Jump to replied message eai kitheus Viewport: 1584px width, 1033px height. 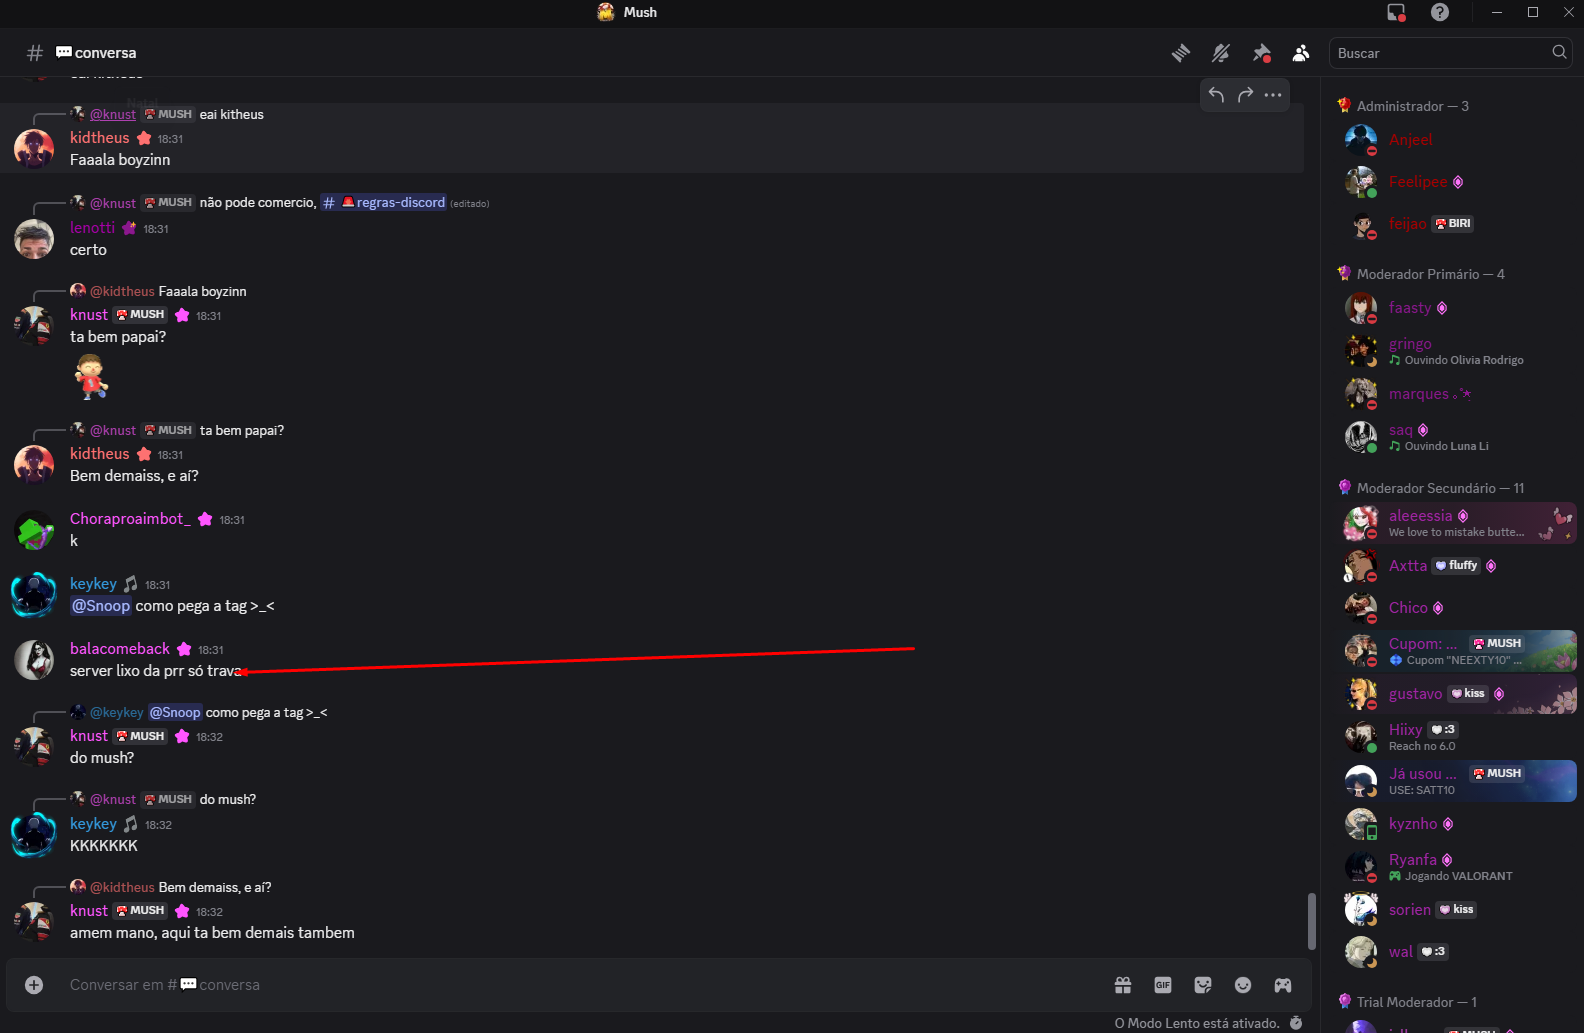pyautogui.click(x=232, y=114)
